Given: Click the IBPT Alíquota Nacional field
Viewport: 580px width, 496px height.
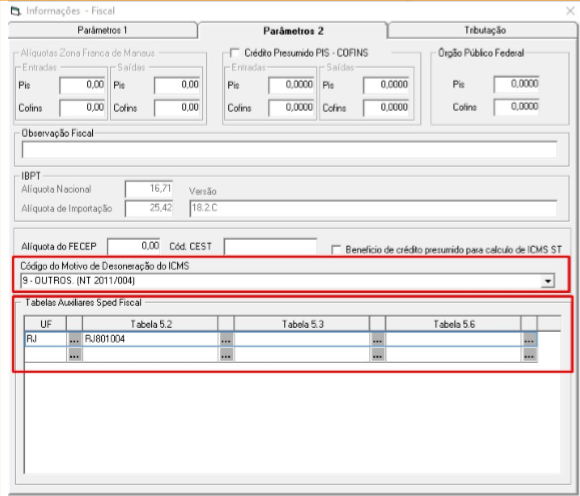Looking at the screenshot, I should (149, 189).
